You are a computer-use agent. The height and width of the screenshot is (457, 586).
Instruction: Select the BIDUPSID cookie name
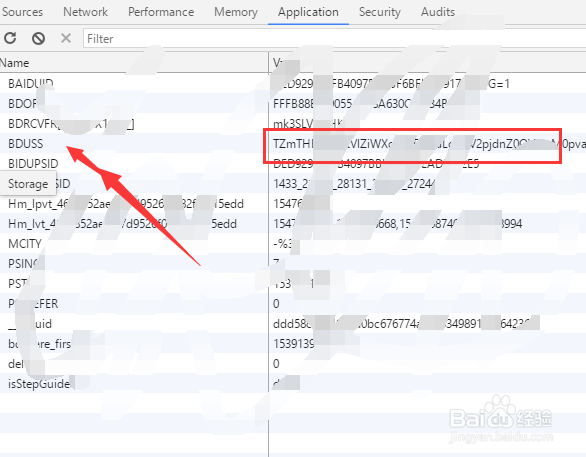coord(33,164)
